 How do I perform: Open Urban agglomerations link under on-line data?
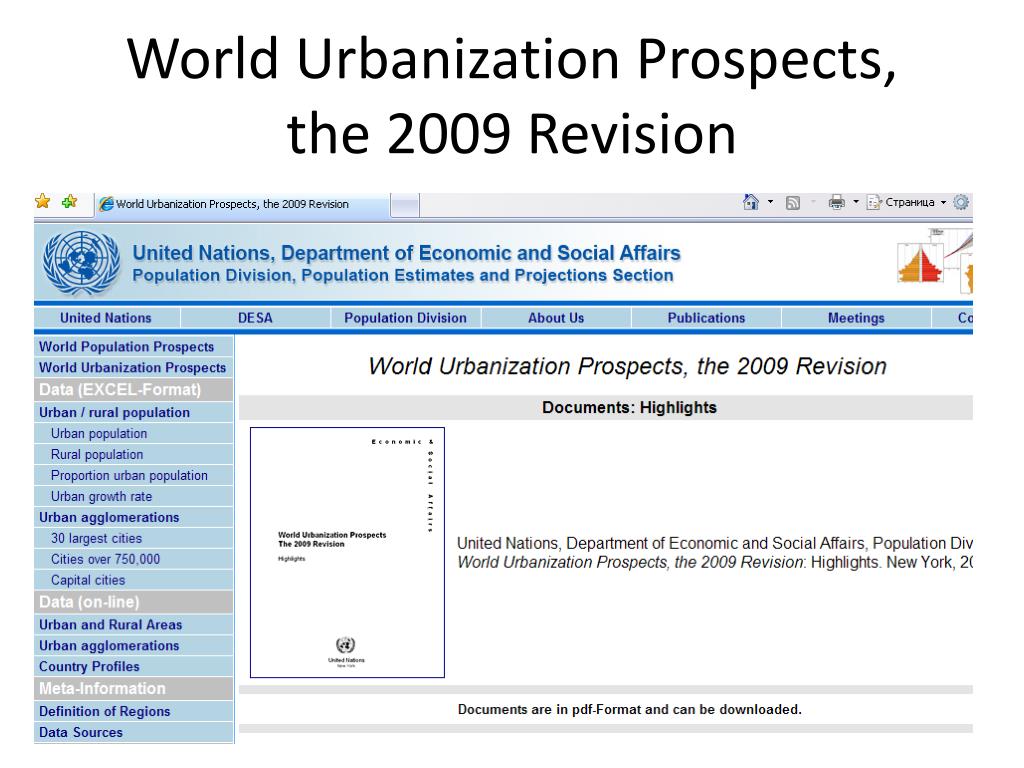point(109,645)
